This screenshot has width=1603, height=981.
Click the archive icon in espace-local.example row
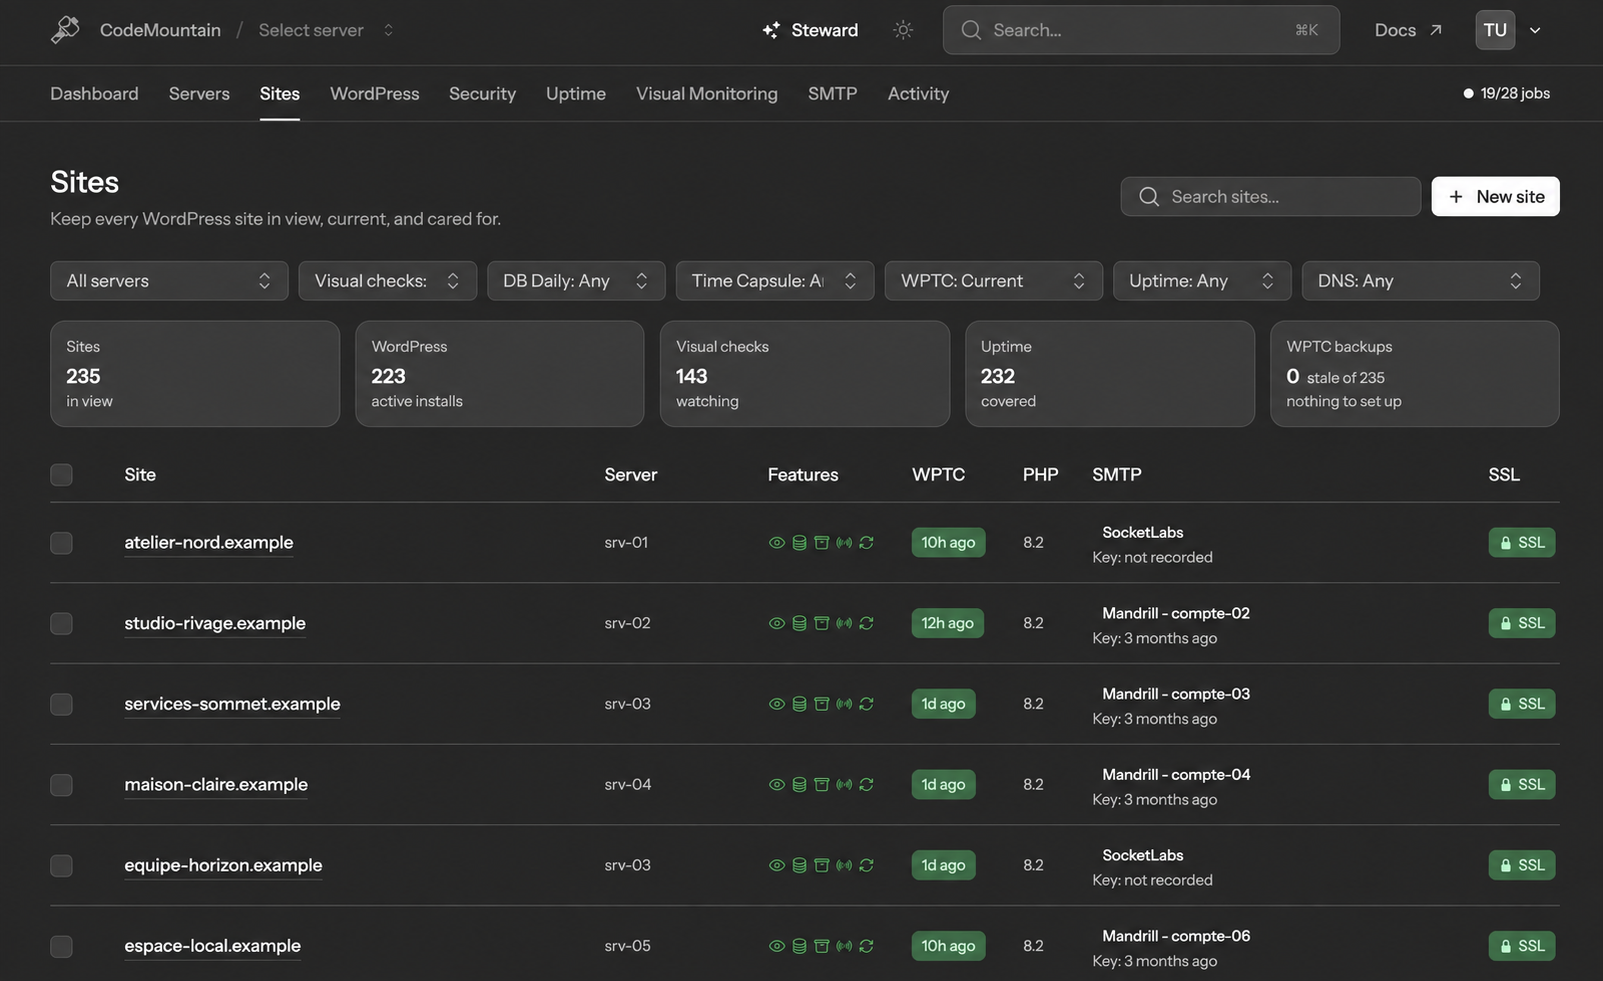click(x=821, y=946)
